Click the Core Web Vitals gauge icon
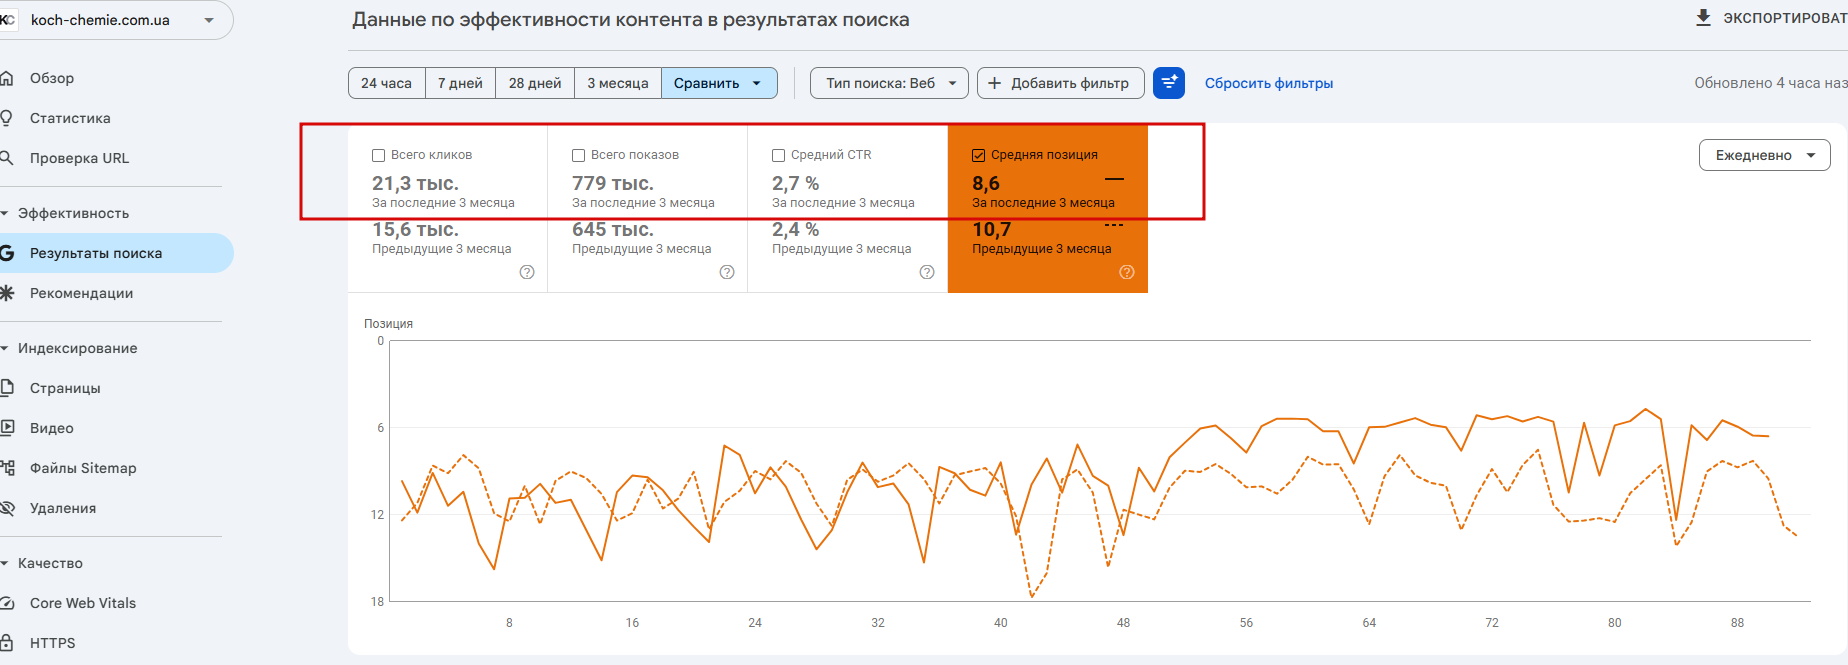Viewport: 1848px width, 665px height. (6, 603)
